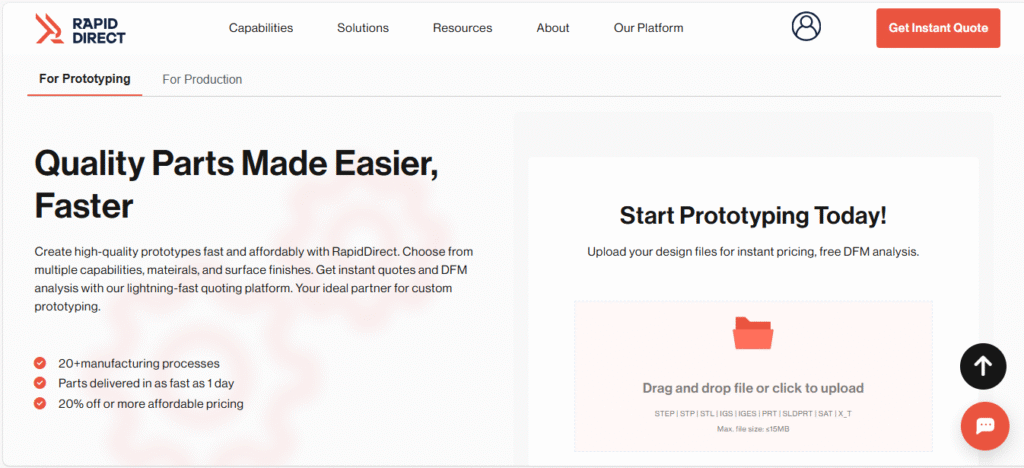Click the Get Instant Quote button
1024x468 pixels.
coord(938,28)
